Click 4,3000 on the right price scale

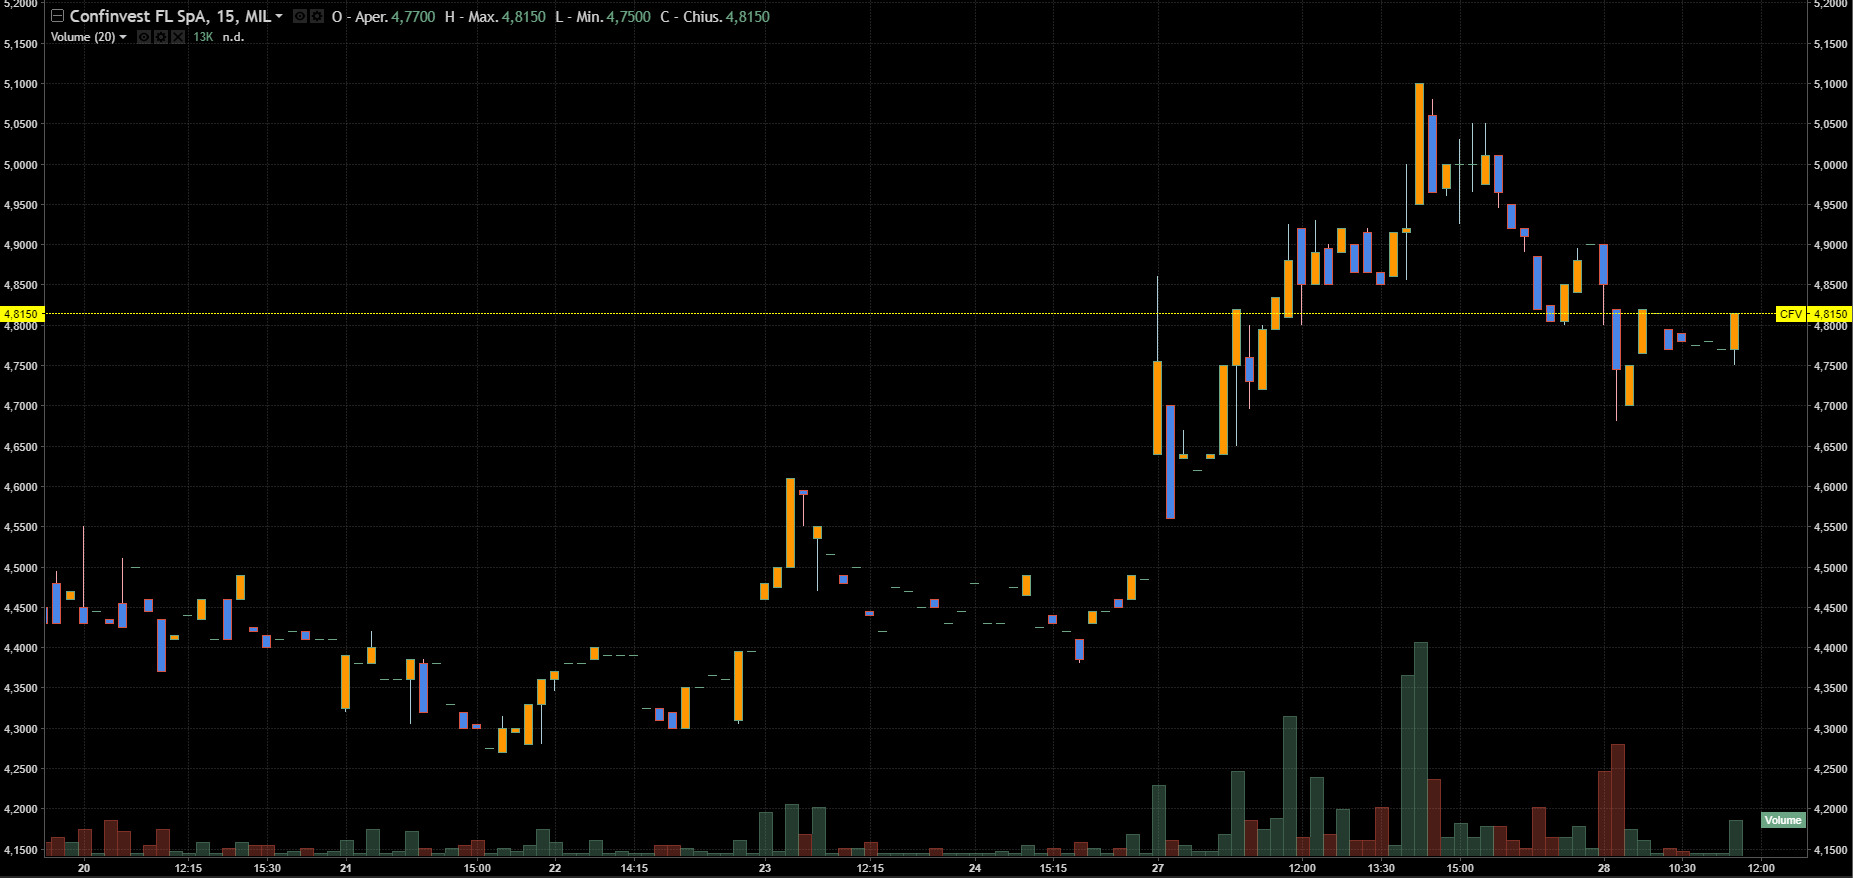click(x=1830, y=729)
